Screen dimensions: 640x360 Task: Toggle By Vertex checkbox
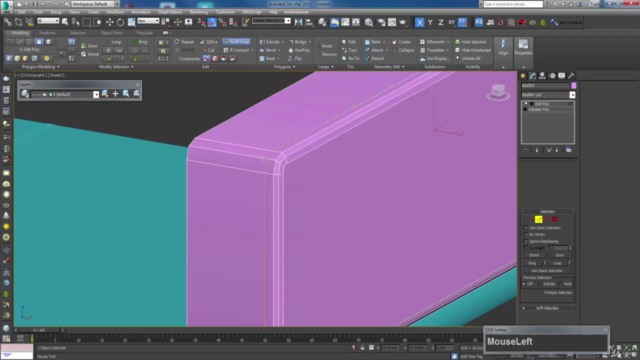[x=526, y=235]
